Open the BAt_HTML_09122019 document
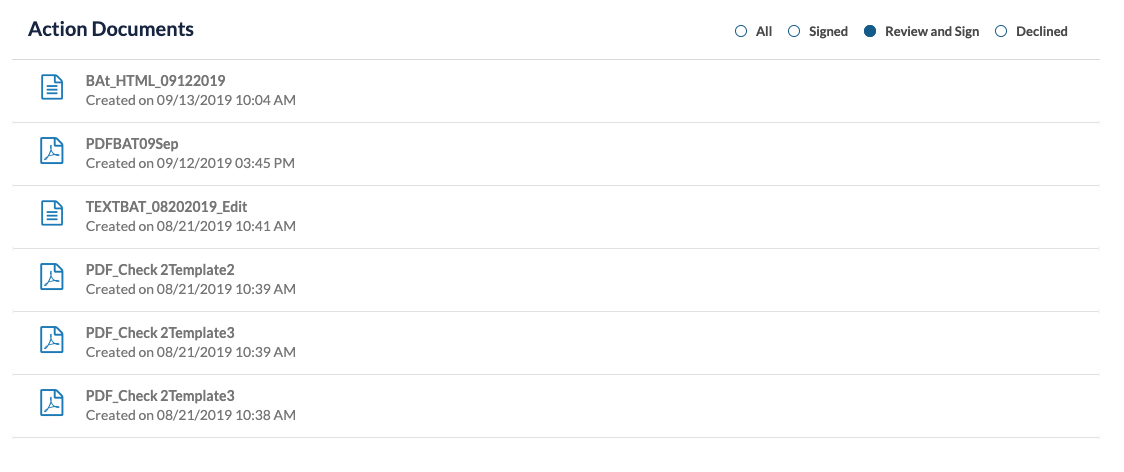 coord(156,81)
